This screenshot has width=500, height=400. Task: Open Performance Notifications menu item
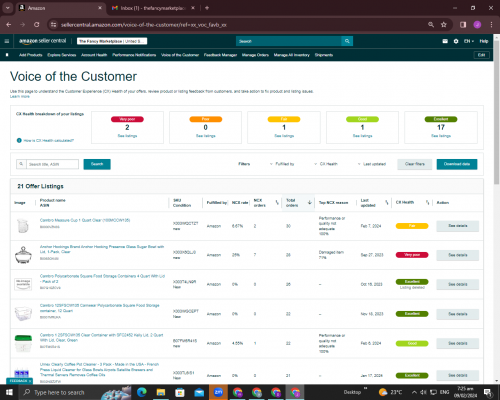pyautogui.click(x=134, y=55)
